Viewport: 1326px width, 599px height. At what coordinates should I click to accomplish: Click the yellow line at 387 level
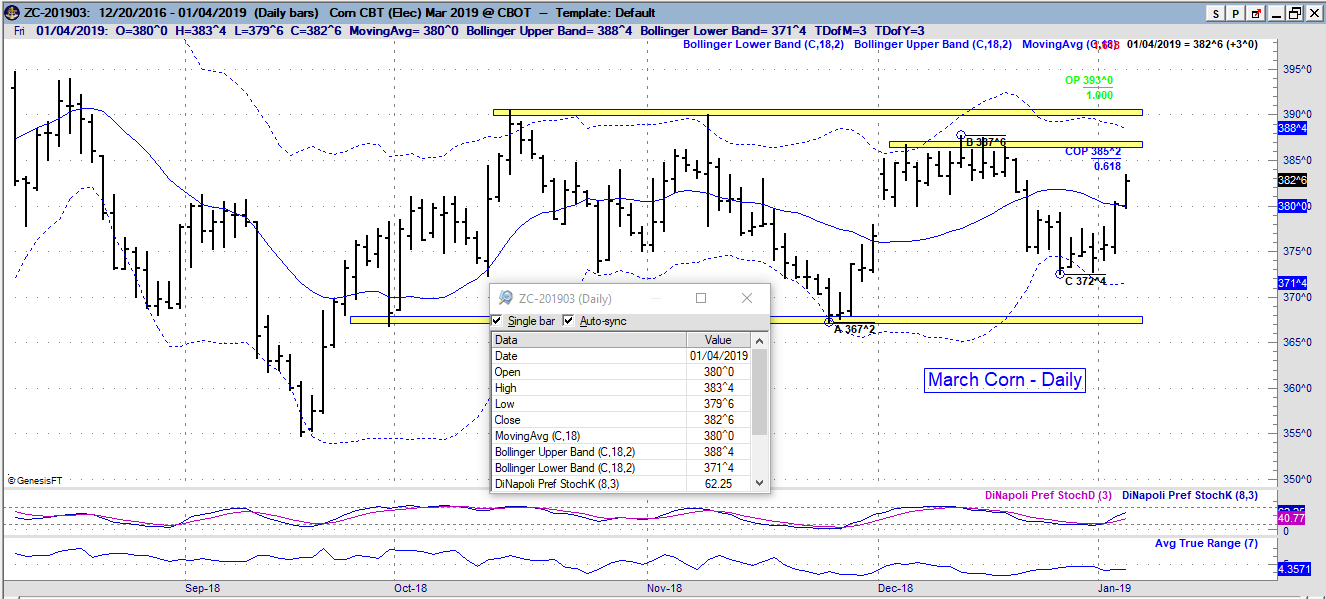tap(1015, 144)
